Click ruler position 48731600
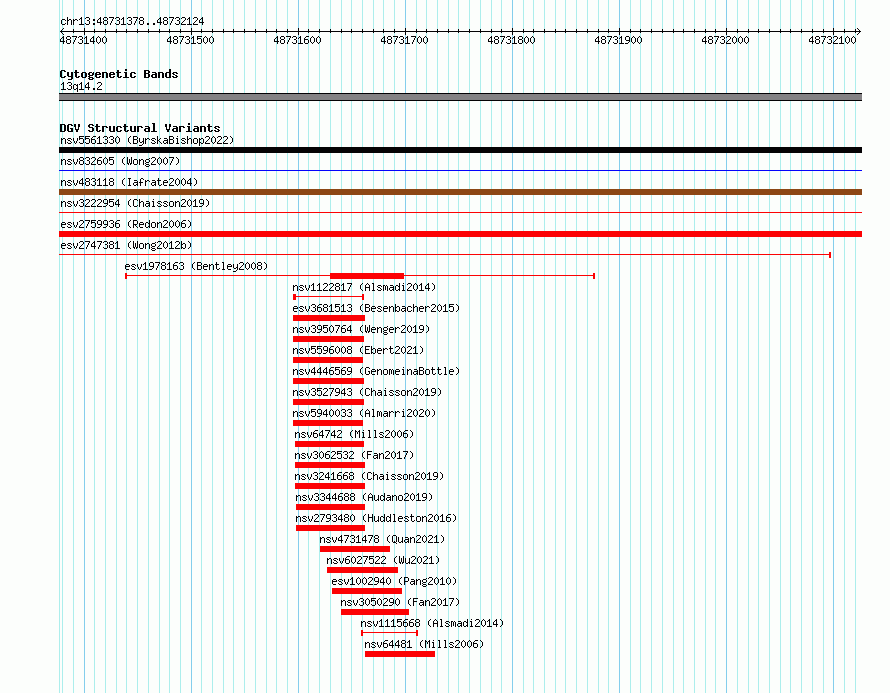This screenshot has height=693, width=890. pyautogui.click(x=297, y=40)
